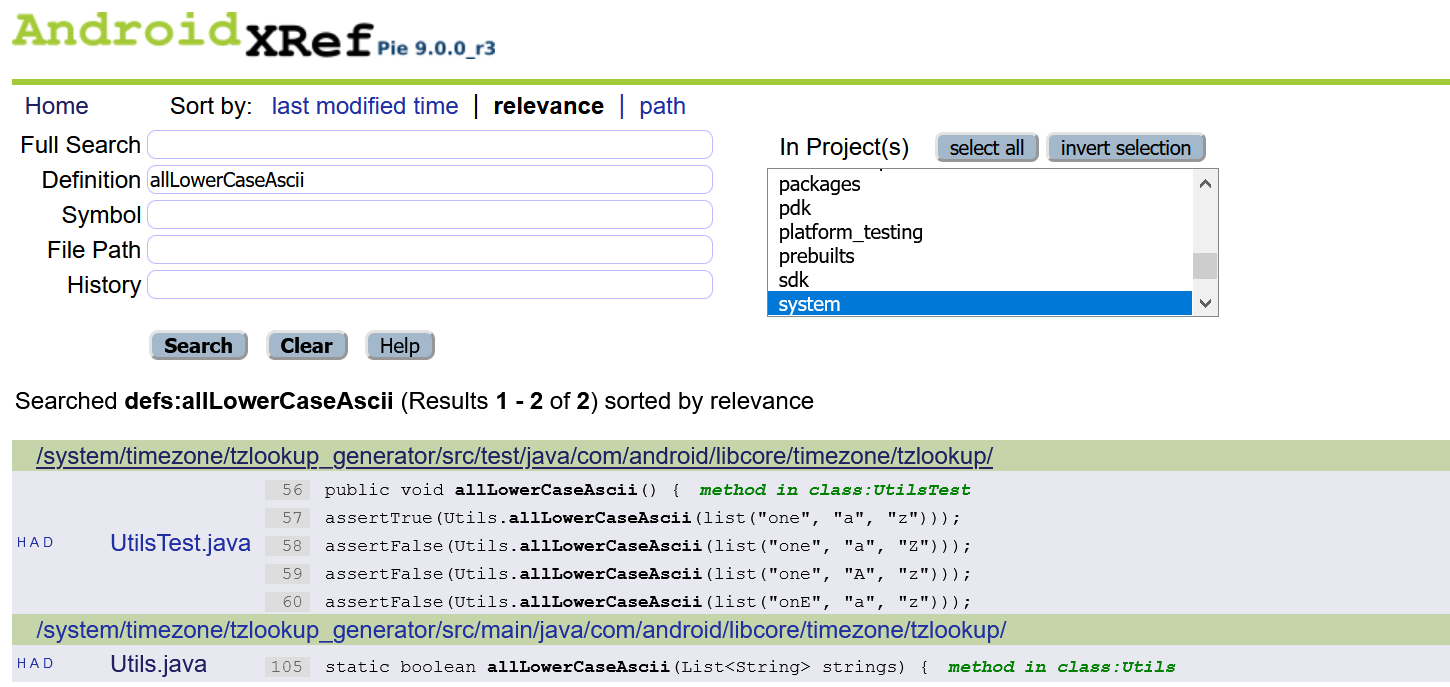Jump to line 58 in UtilsTest.java
This screenshot has width=1450, height=687.
pyautogui.click(x=288, y=546)
